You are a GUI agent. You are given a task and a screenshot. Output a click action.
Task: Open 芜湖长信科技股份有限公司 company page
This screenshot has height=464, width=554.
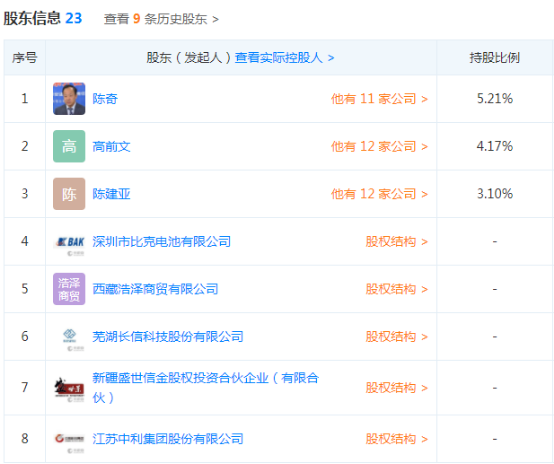(x=168, y=337)
